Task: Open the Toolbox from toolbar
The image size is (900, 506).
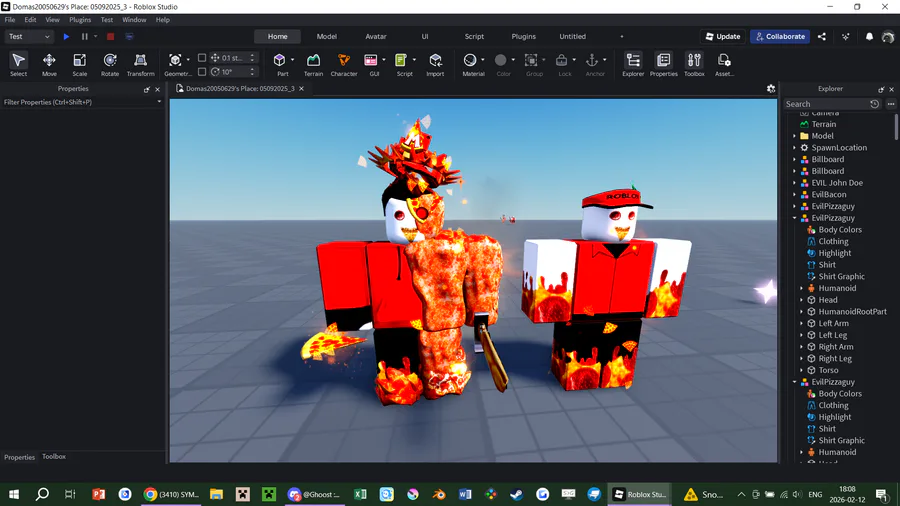Action: (694, 64)
